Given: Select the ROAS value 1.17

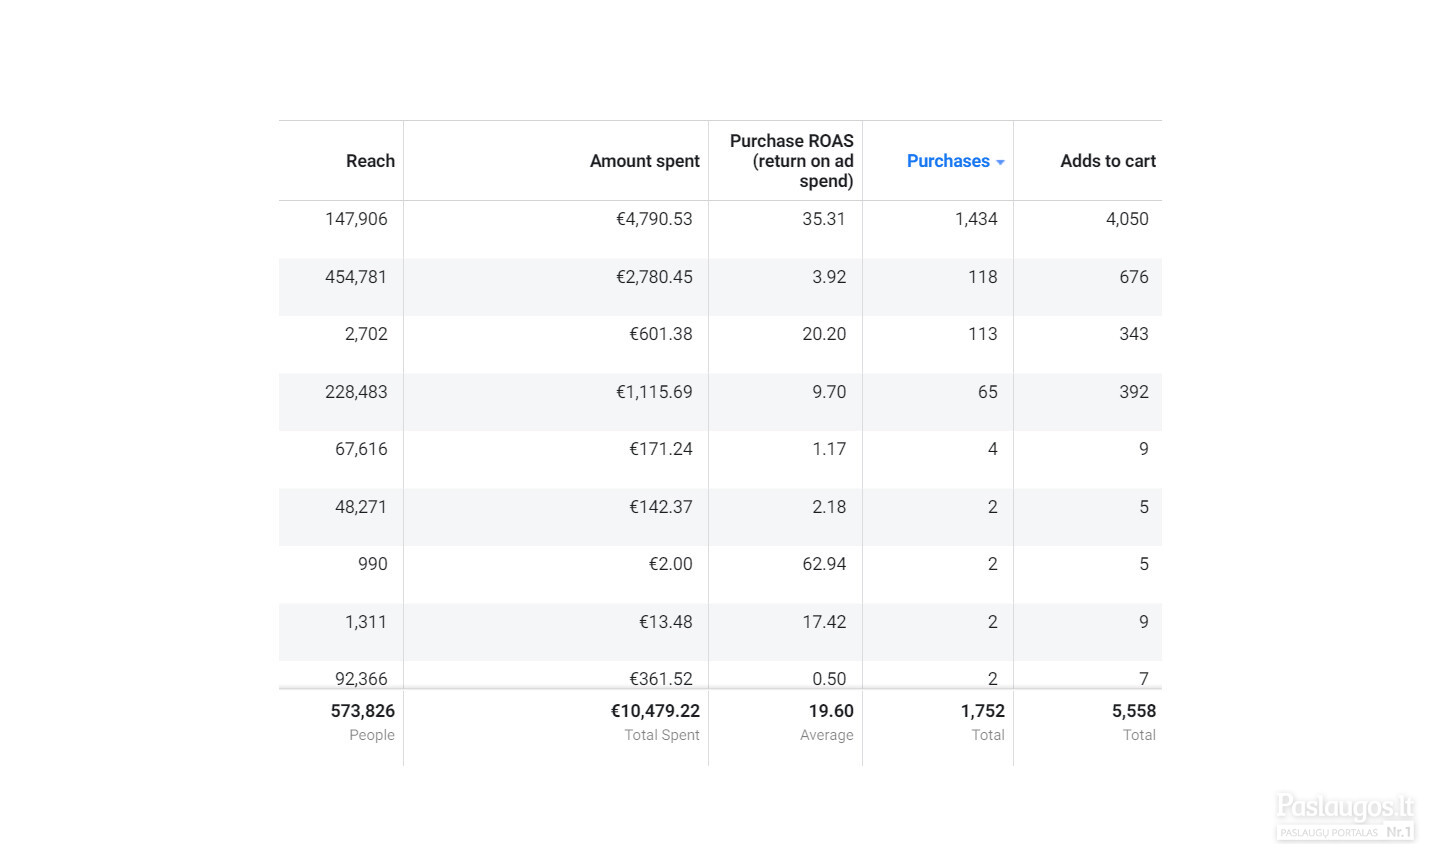Looking at the screenshot, I should pyautogui.click(x=829, y=449).
